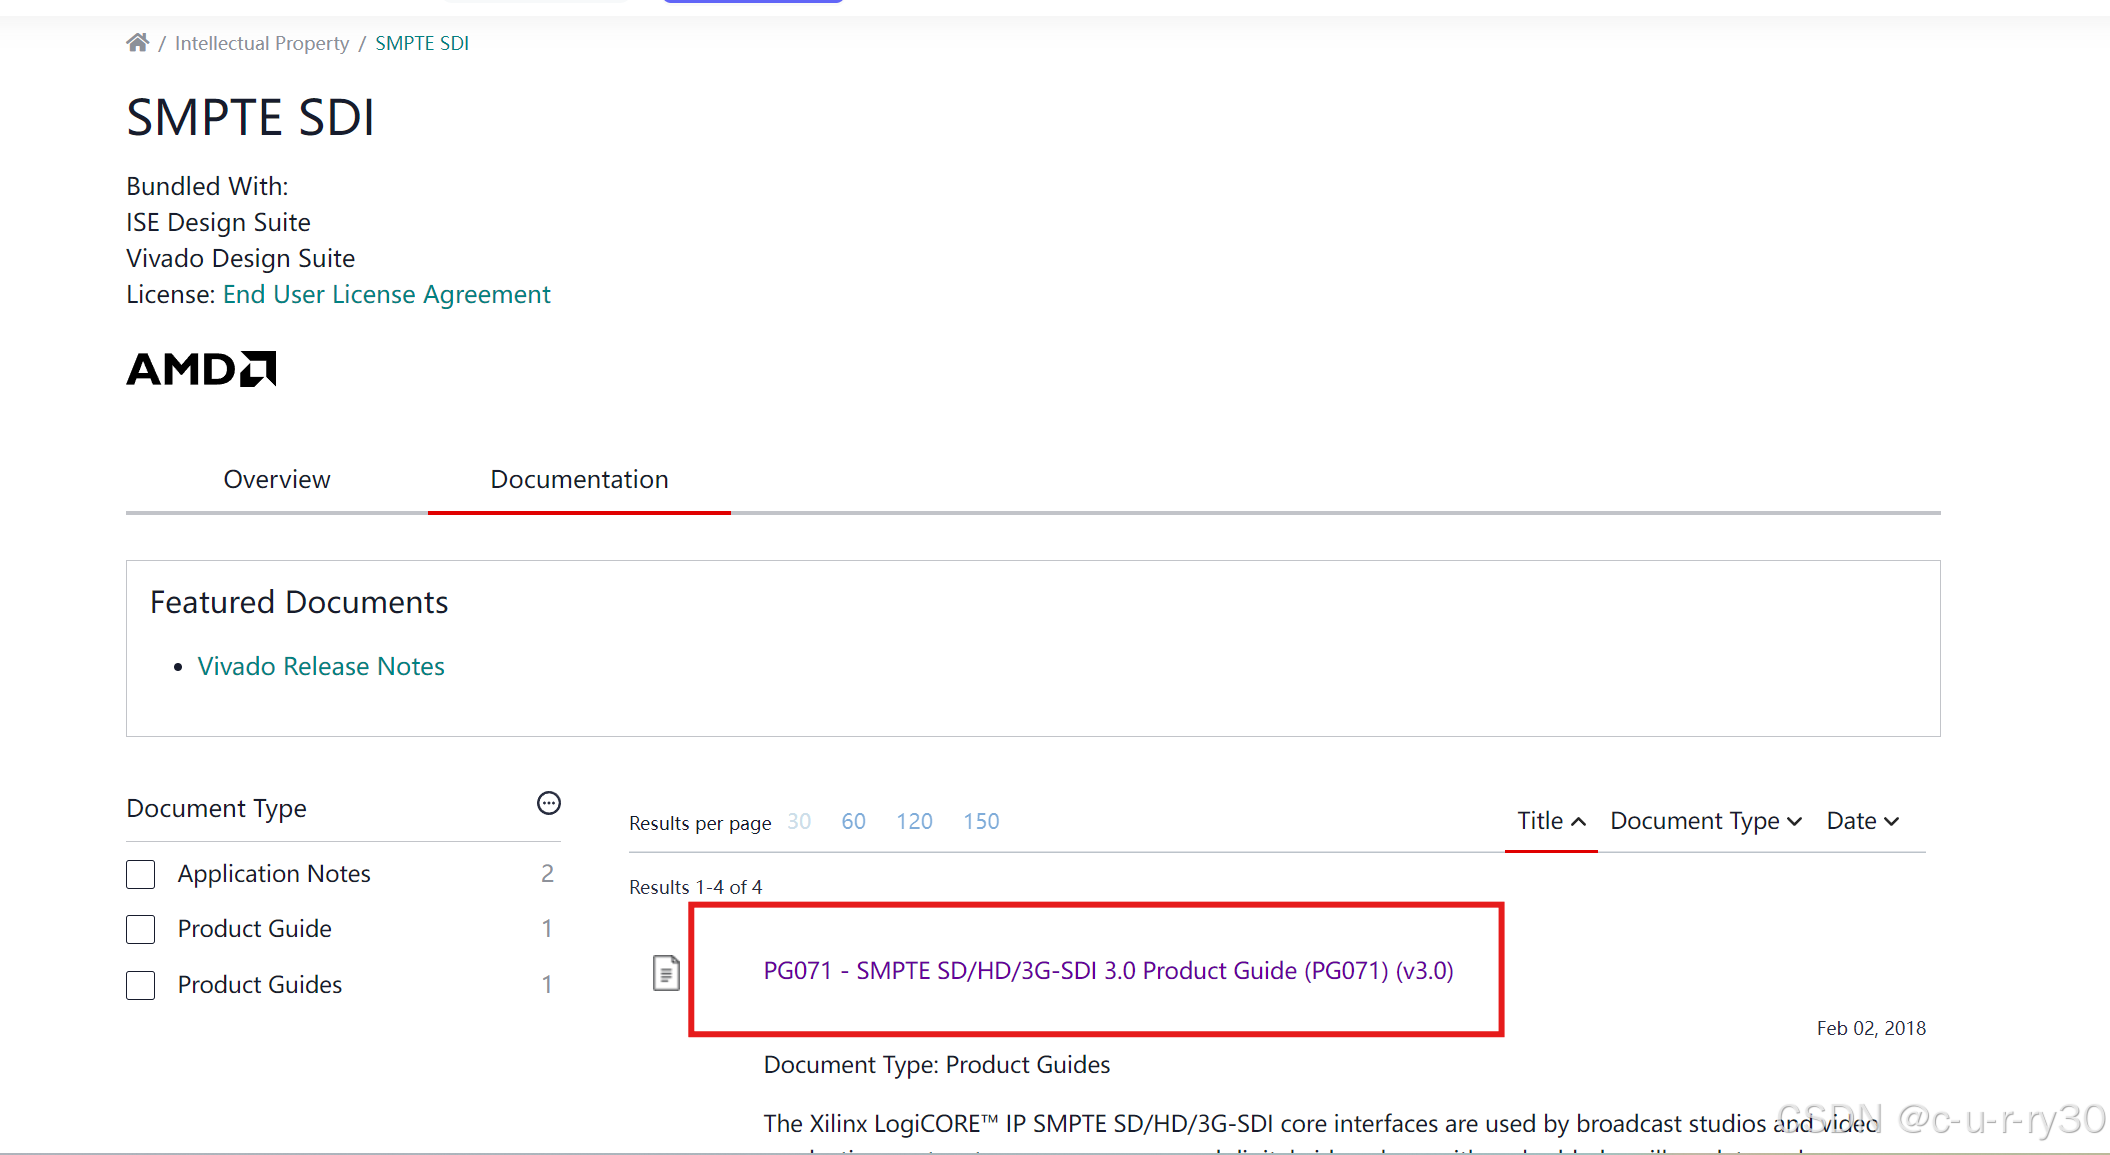Click the AMD logo
The height and width of the screenshot is (1155, 2110).
tap(201, 369)
